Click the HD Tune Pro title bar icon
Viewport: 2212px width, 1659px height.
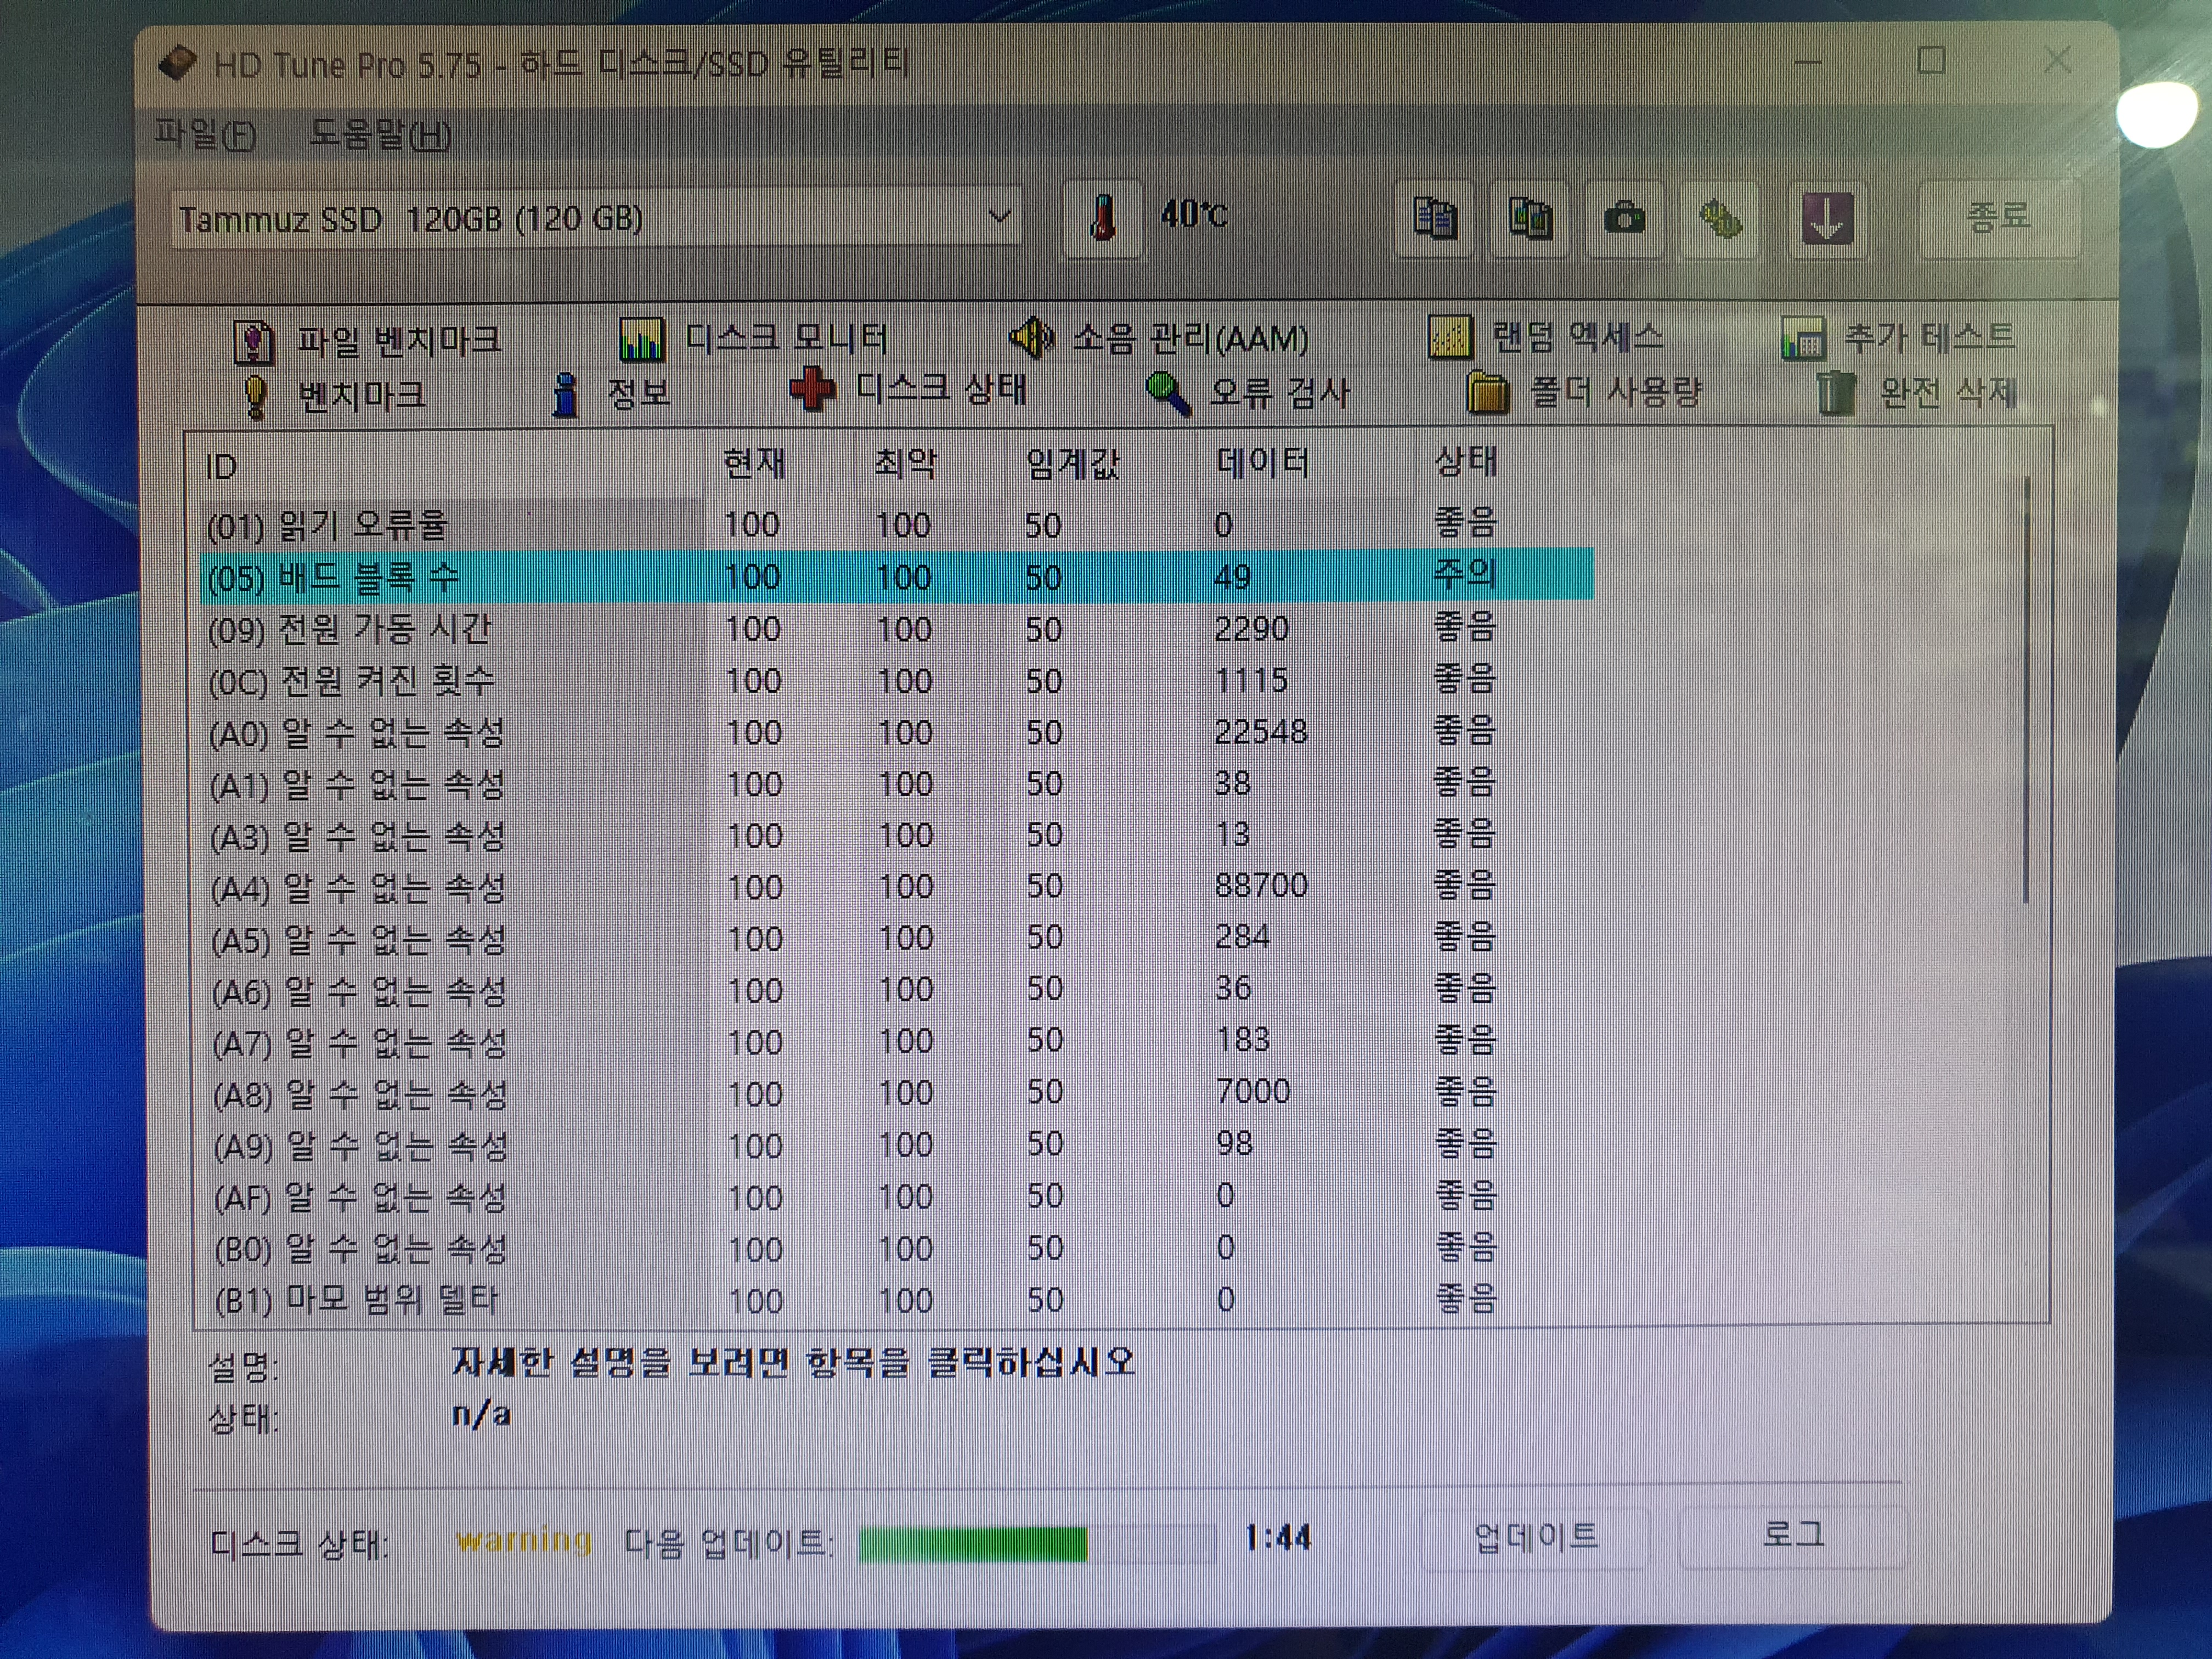177,64
